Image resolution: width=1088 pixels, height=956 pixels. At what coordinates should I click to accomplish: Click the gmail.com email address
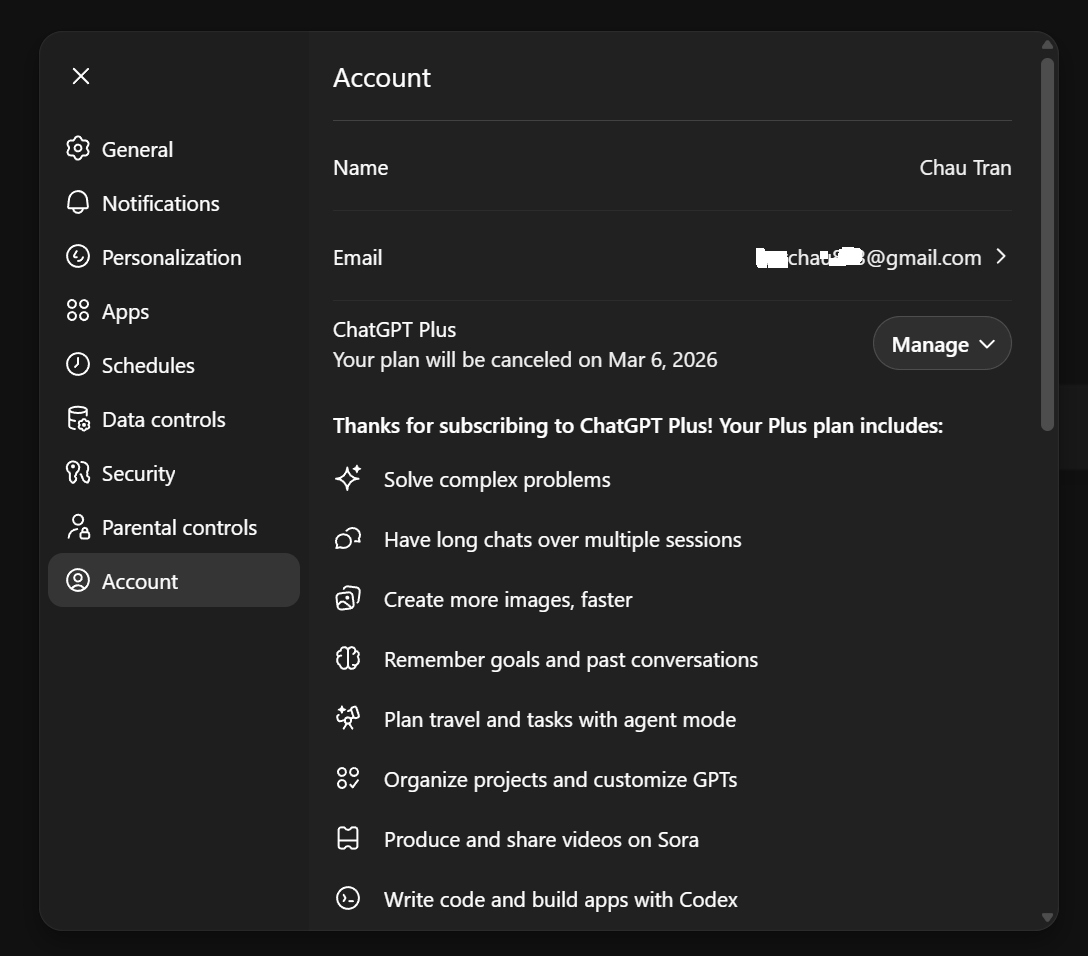coord(868,258)
